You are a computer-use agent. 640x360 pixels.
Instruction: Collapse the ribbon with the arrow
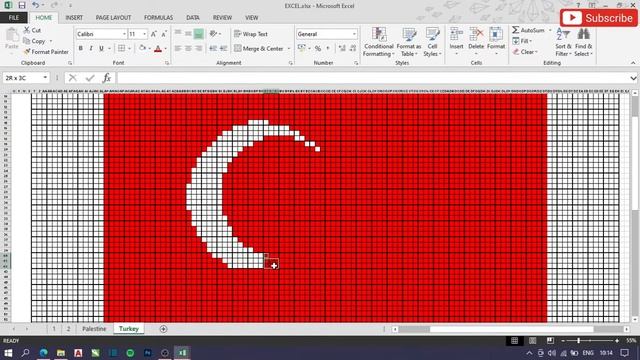point(633,63)
